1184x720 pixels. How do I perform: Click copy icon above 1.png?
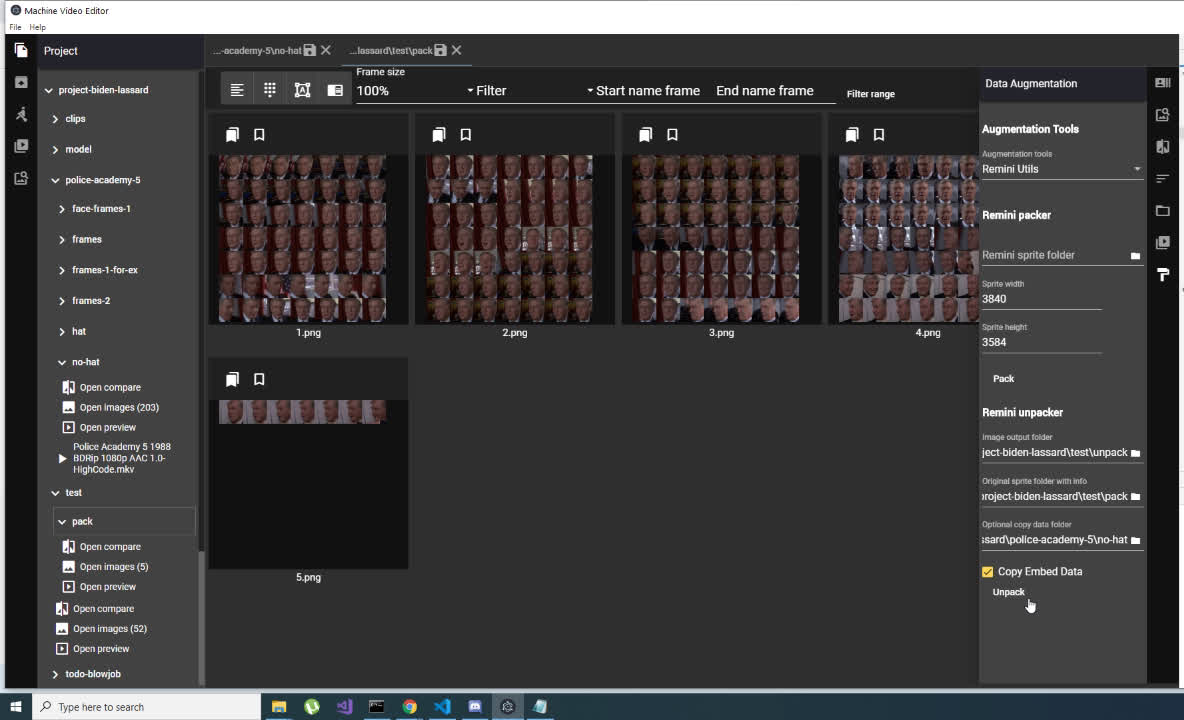point(232,135)
